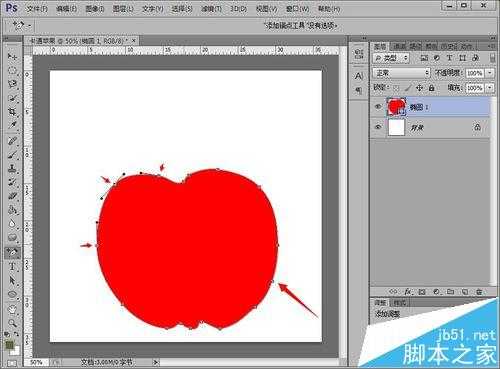Click the new adjustment layer icon
The width and height of the screenshot is (500, 369).
click(436, 292)
